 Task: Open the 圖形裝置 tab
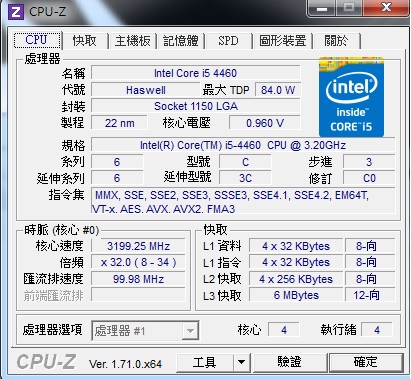283,41
